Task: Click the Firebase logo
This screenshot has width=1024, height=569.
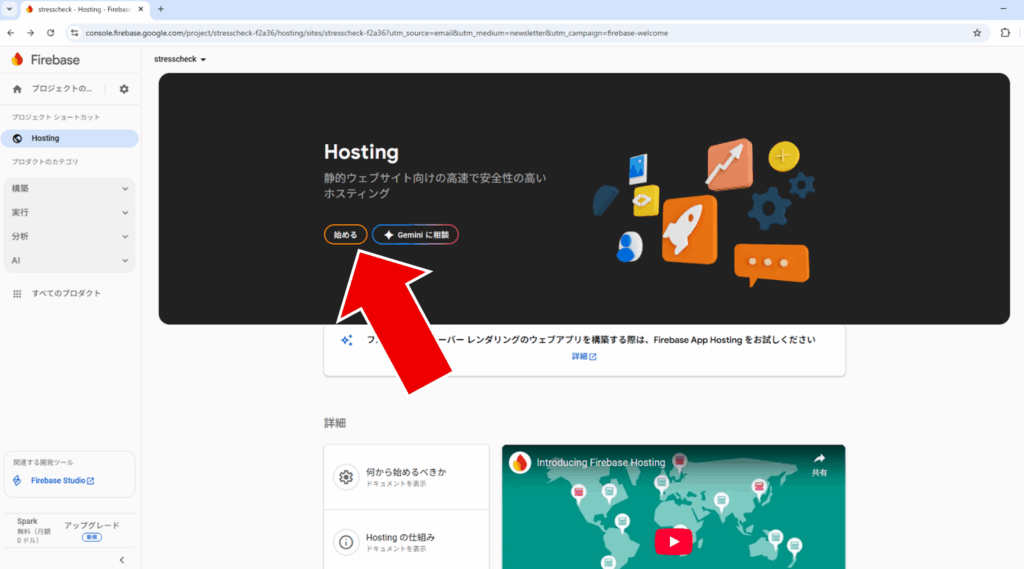Action: pyautogui.click(x=45, y=59)
